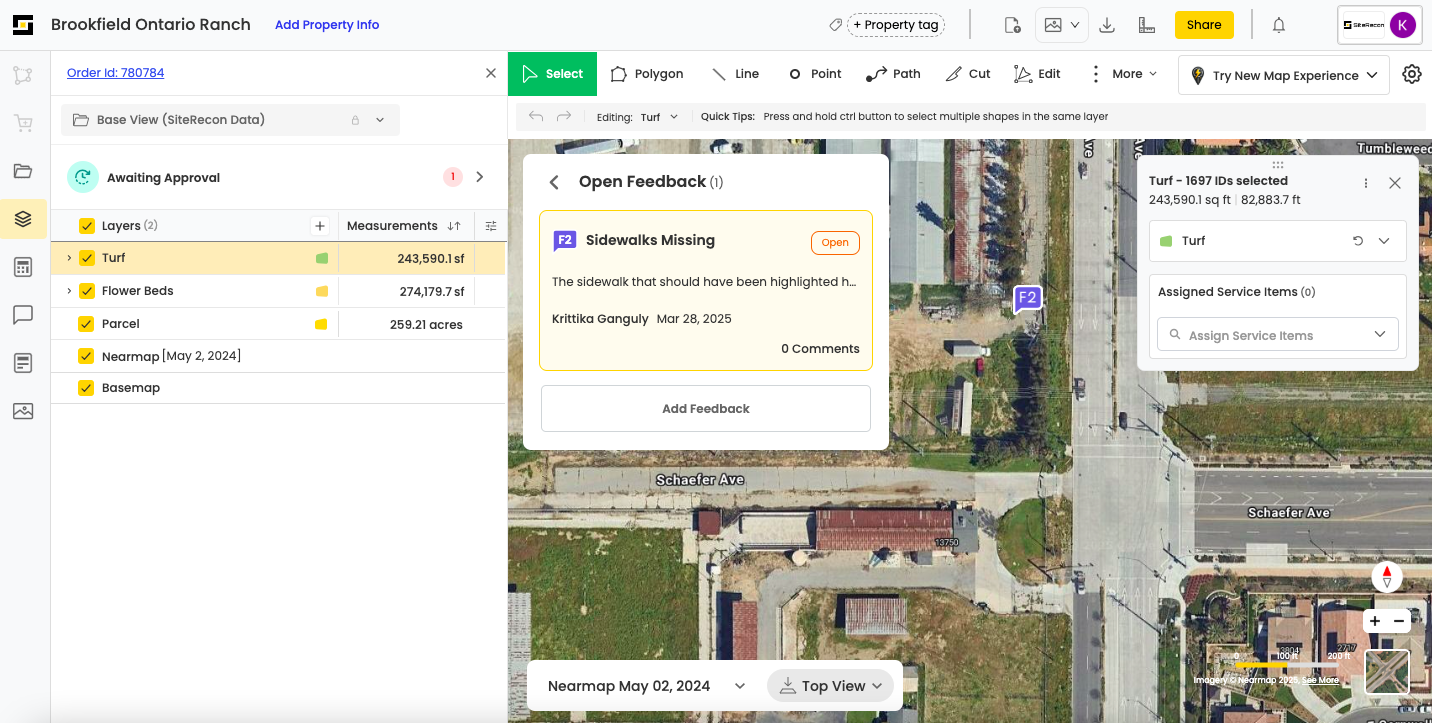
Task: Open the Order Id 780784 link
Action: tap(115, 73)
